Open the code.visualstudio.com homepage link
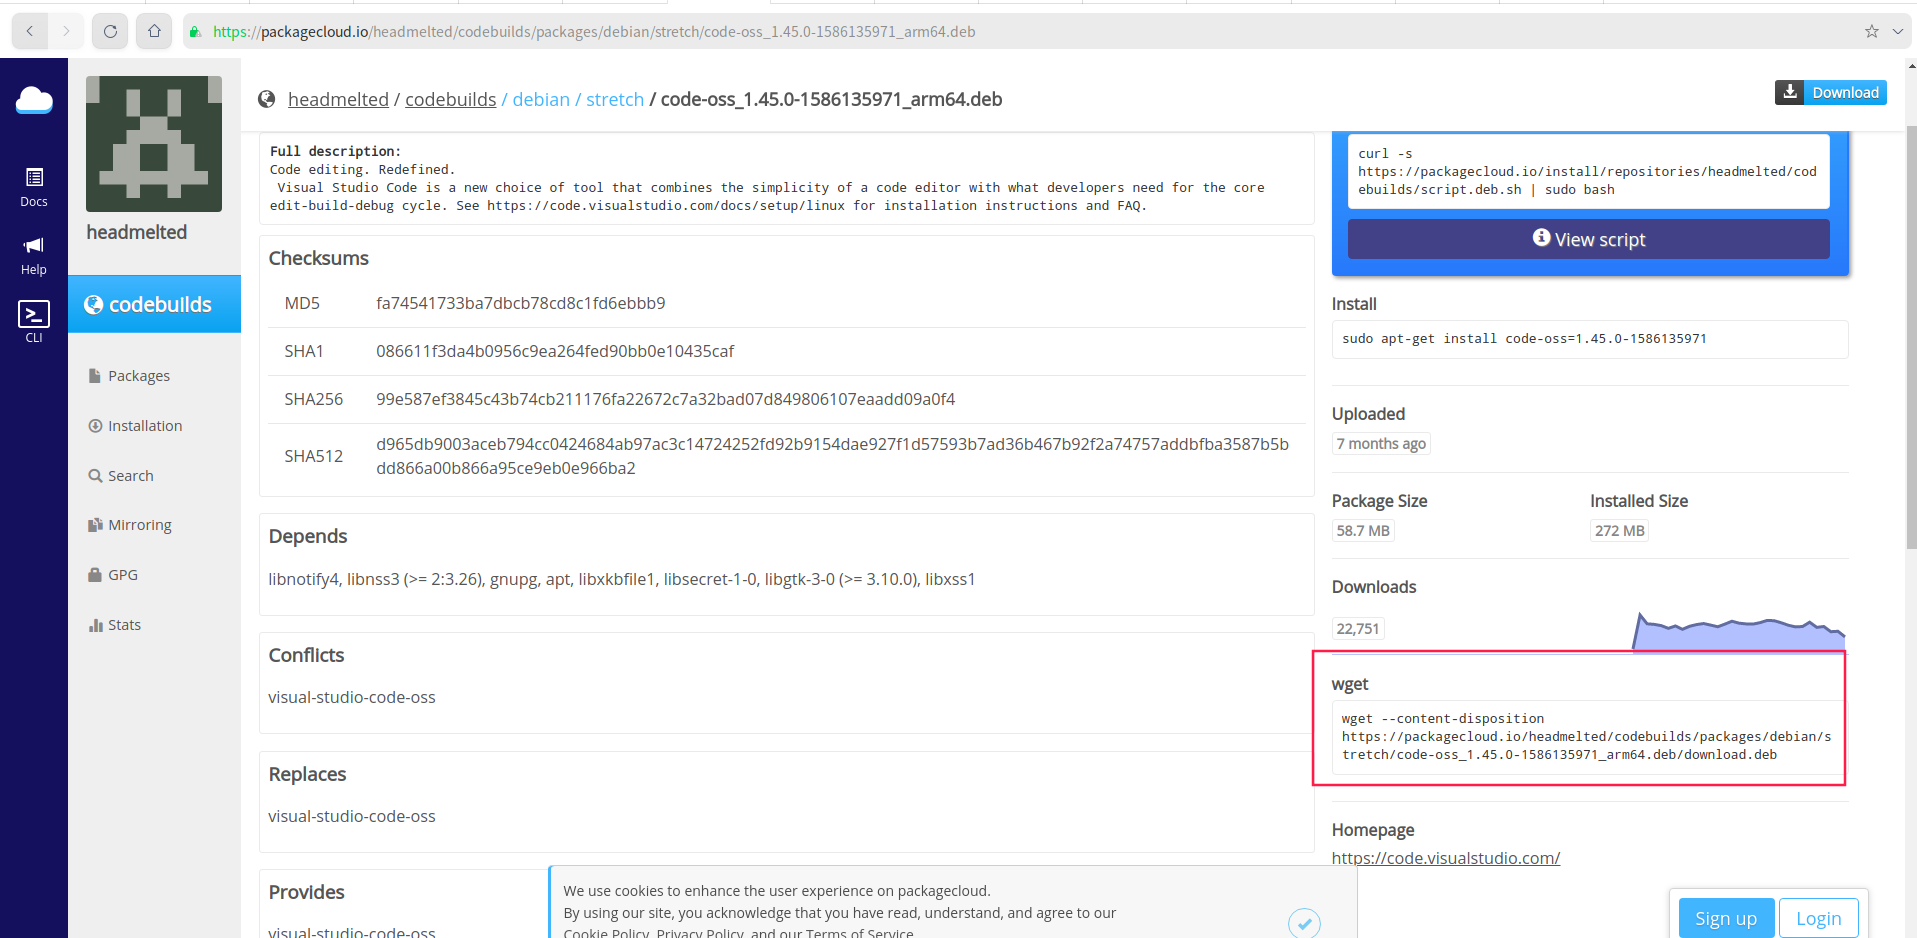This screenshot has height=938, width=1917. coord(1445,858)
